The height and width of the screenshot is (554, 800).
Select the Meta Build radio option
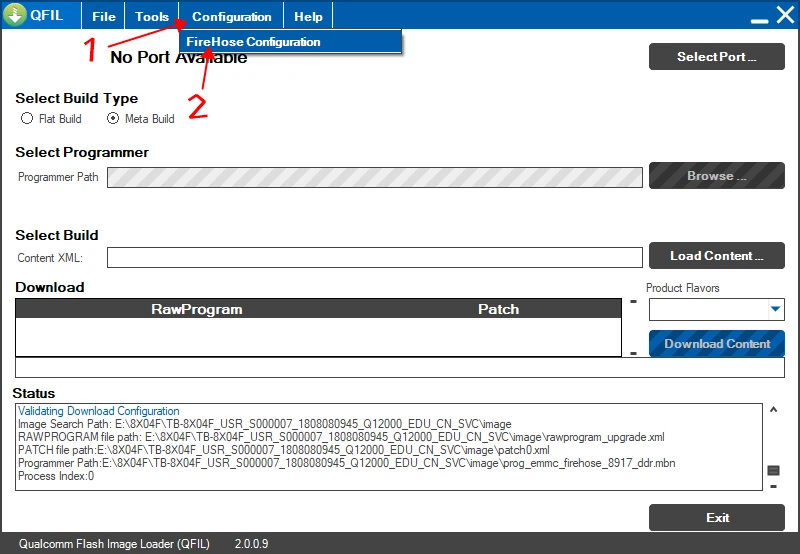[x=113, y=119]
